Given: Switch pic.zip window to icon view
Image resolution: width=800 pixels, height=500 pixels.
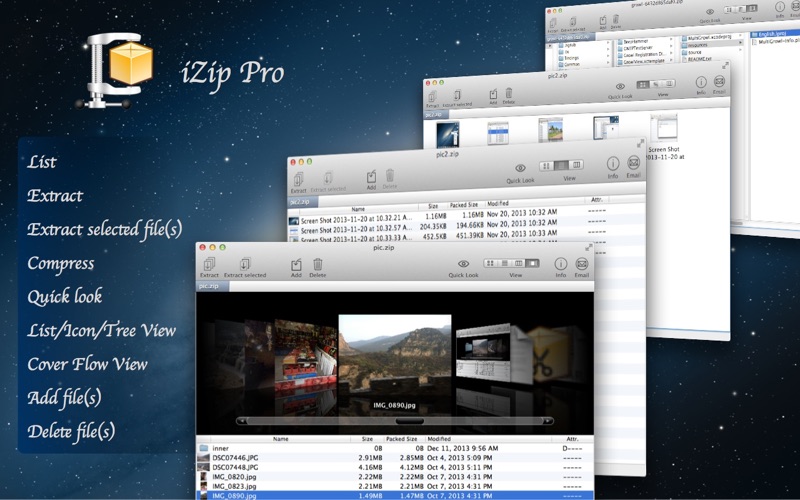Looking at the screenshot, I should (490, 263).
